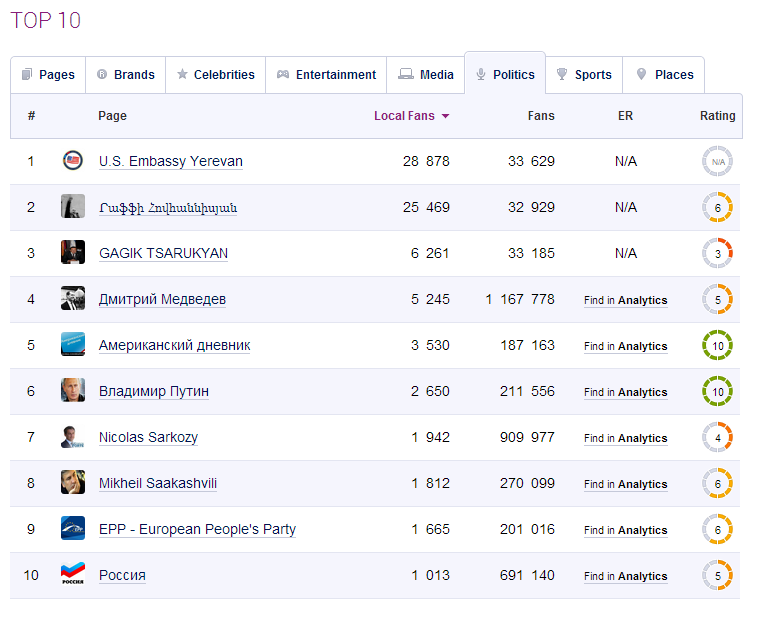The image size is (761, 619).
Task: Click the rating 3 ring for GAGIK TSARUKYAN
Action: 717,253
